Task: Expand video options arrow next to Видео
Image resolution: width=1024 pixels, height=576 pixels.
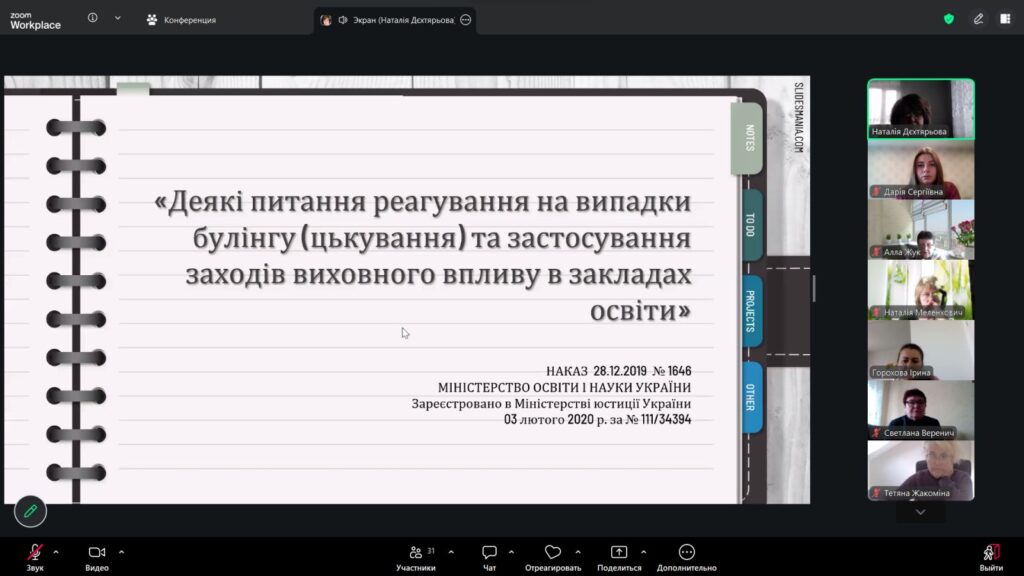Action: click(x=121, y=552)
